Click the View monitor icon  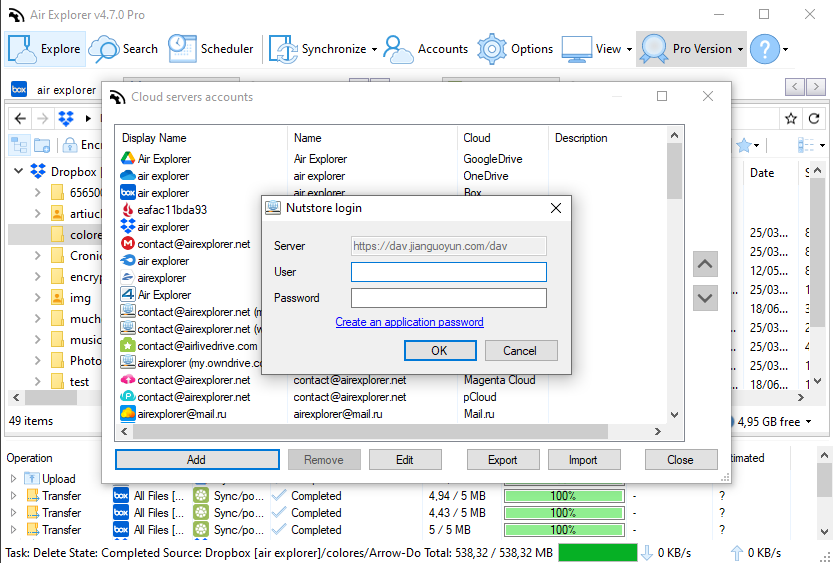(x=576, y=49)
